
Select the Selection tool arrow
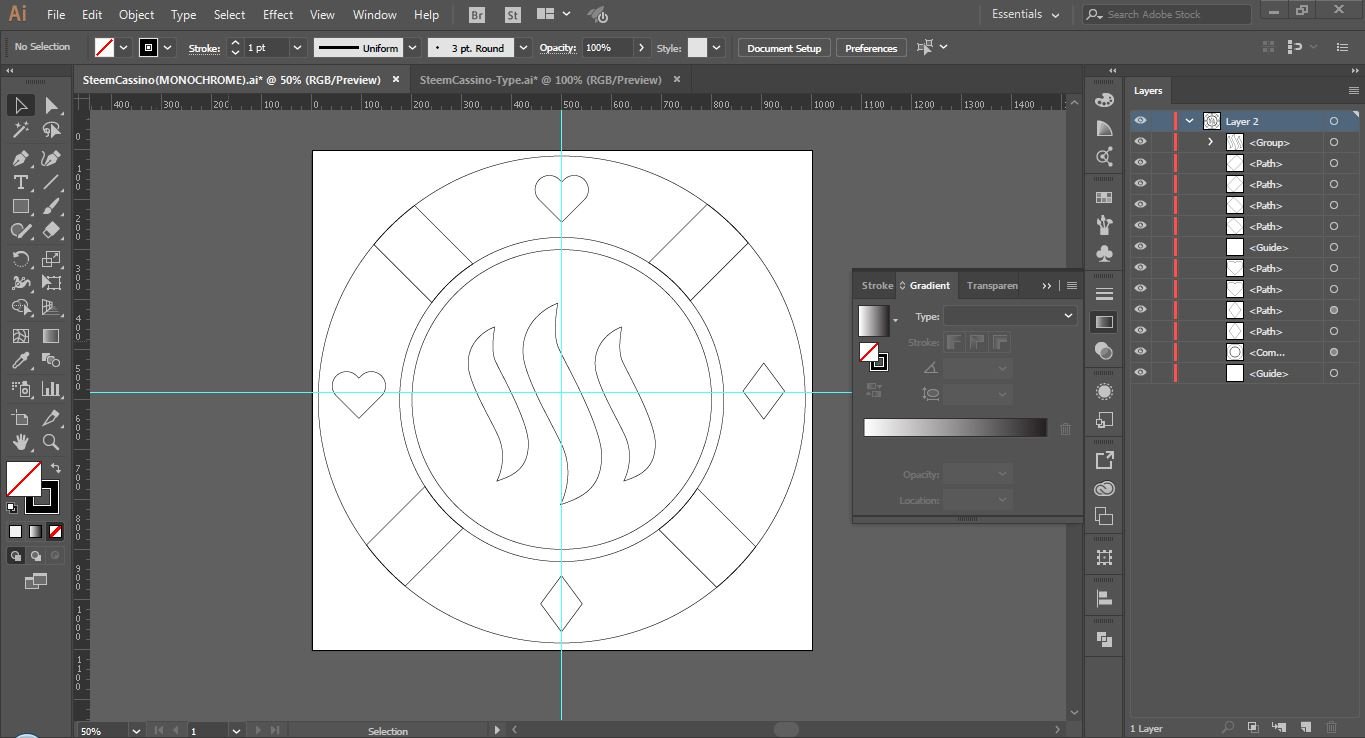coord(20,105)
